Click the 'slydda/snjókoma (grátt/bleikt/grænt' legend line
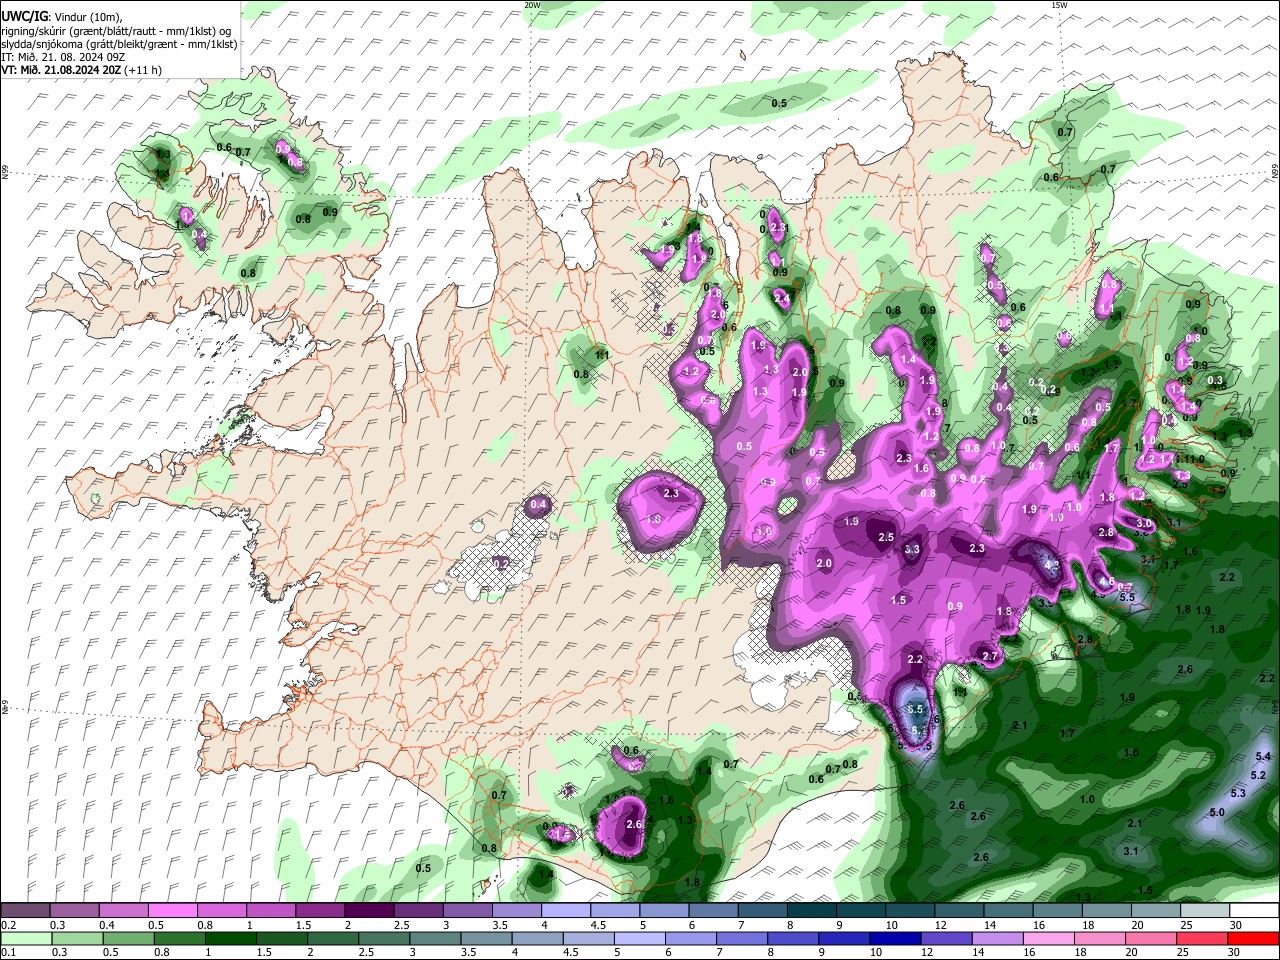This screenshot has height=960, width=1280. [x=119, y=44]
